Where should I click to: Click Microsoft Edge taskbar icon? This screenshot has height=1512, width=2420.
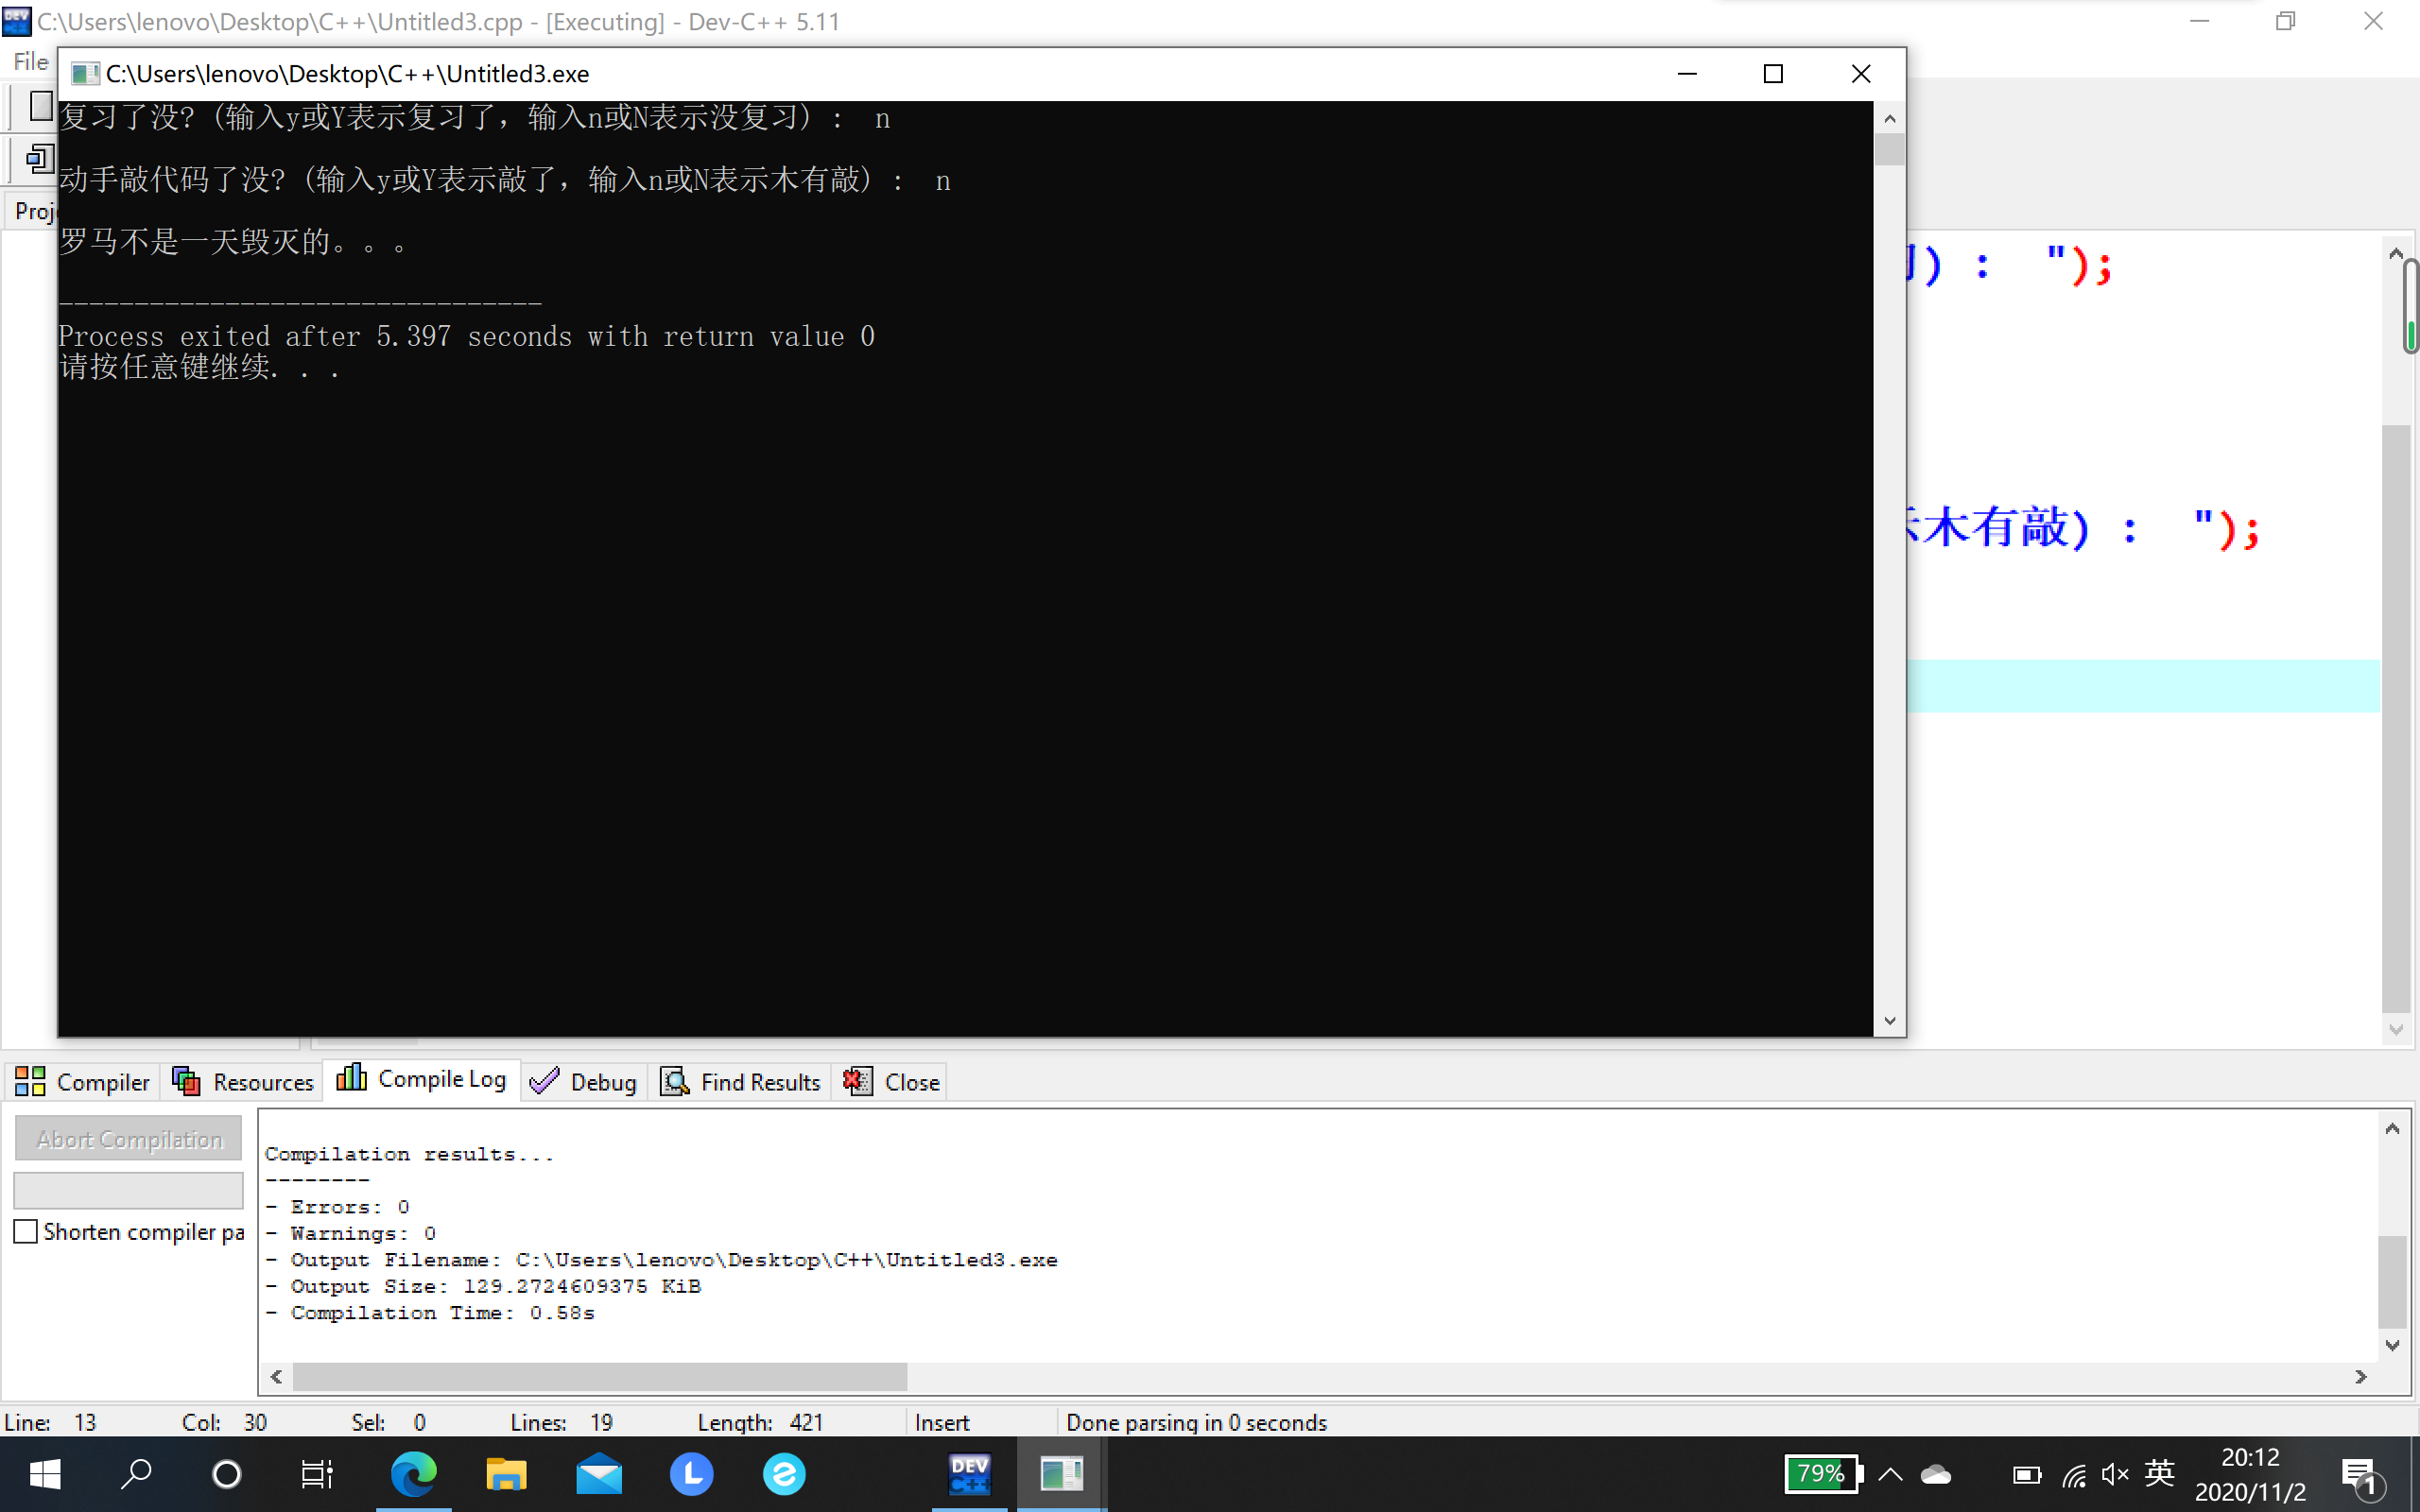pos(413,1474)
